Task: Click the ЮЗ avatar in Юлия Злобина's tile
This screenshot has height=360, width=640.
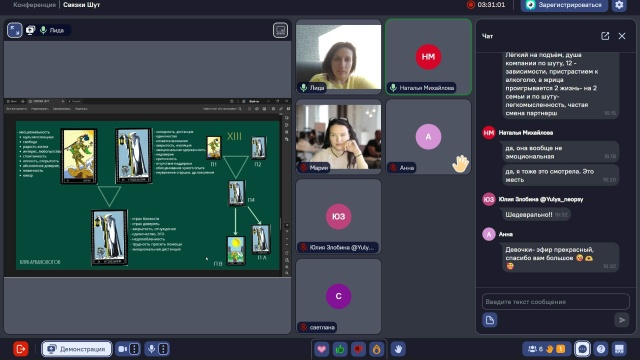Action: (339, 216)
